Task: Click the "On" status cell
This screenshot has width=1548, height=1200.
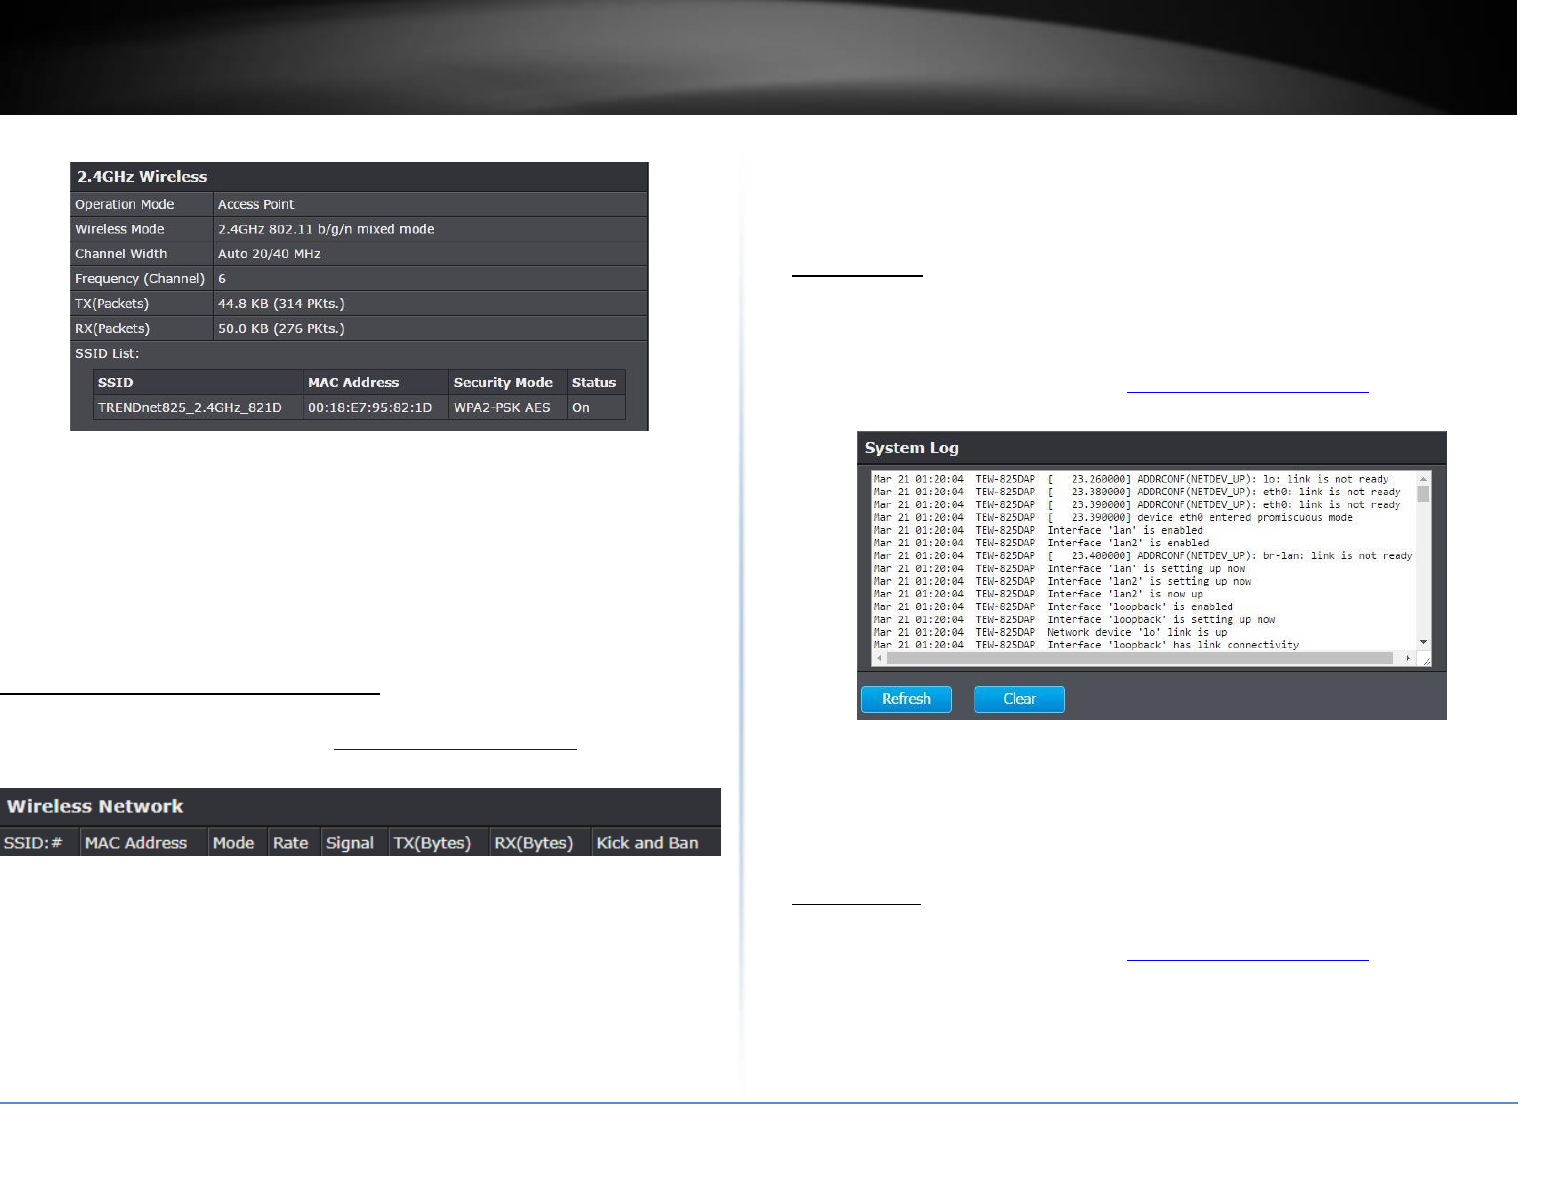Action: point(596,408)
